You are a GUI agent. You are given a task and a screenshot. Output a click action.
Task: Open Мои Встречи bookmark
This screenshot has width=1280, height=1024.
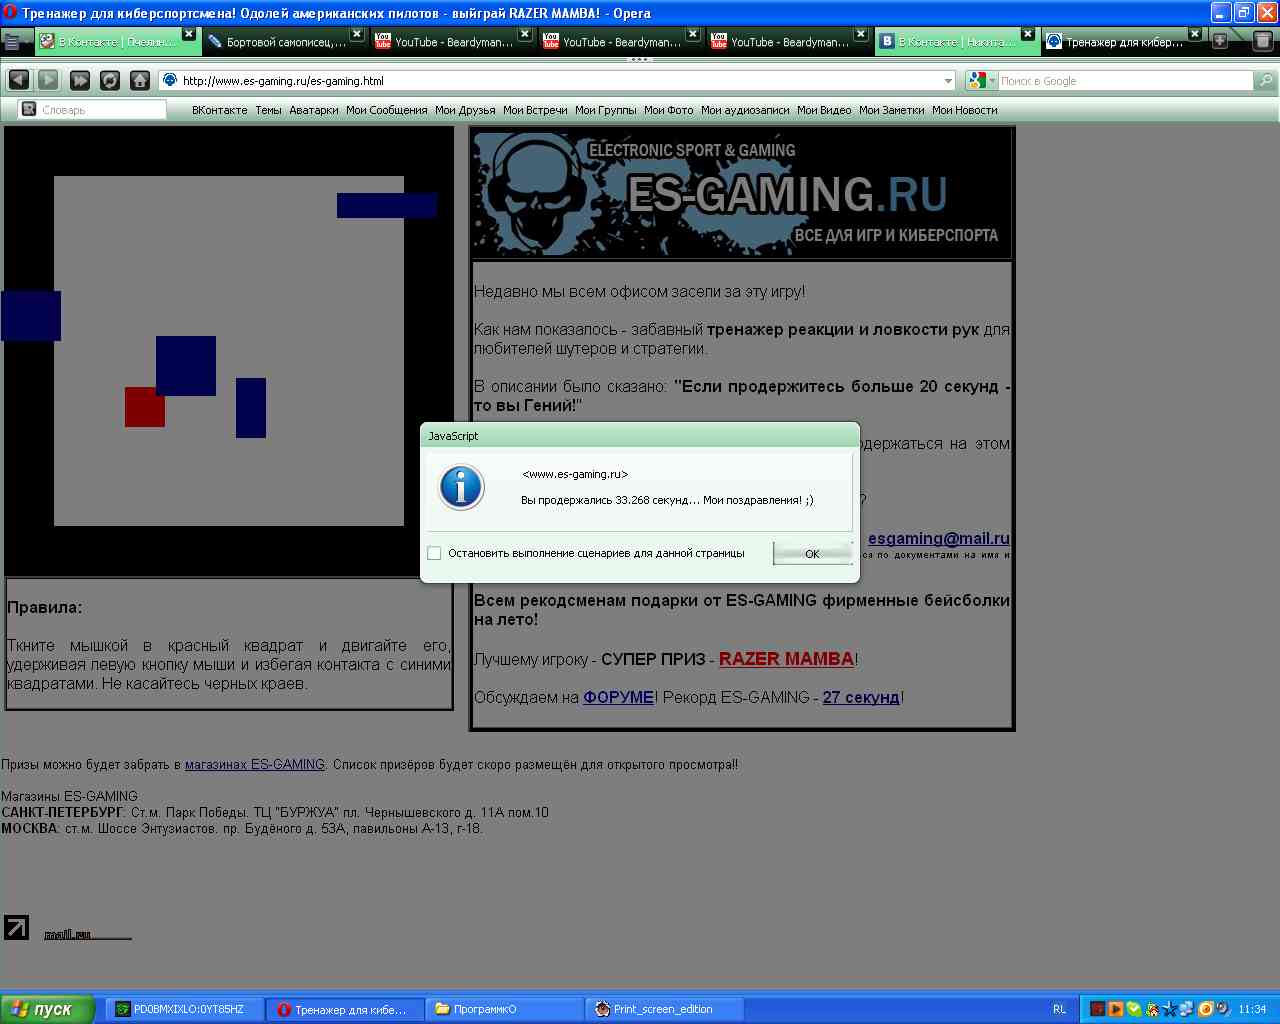[535, 110]
